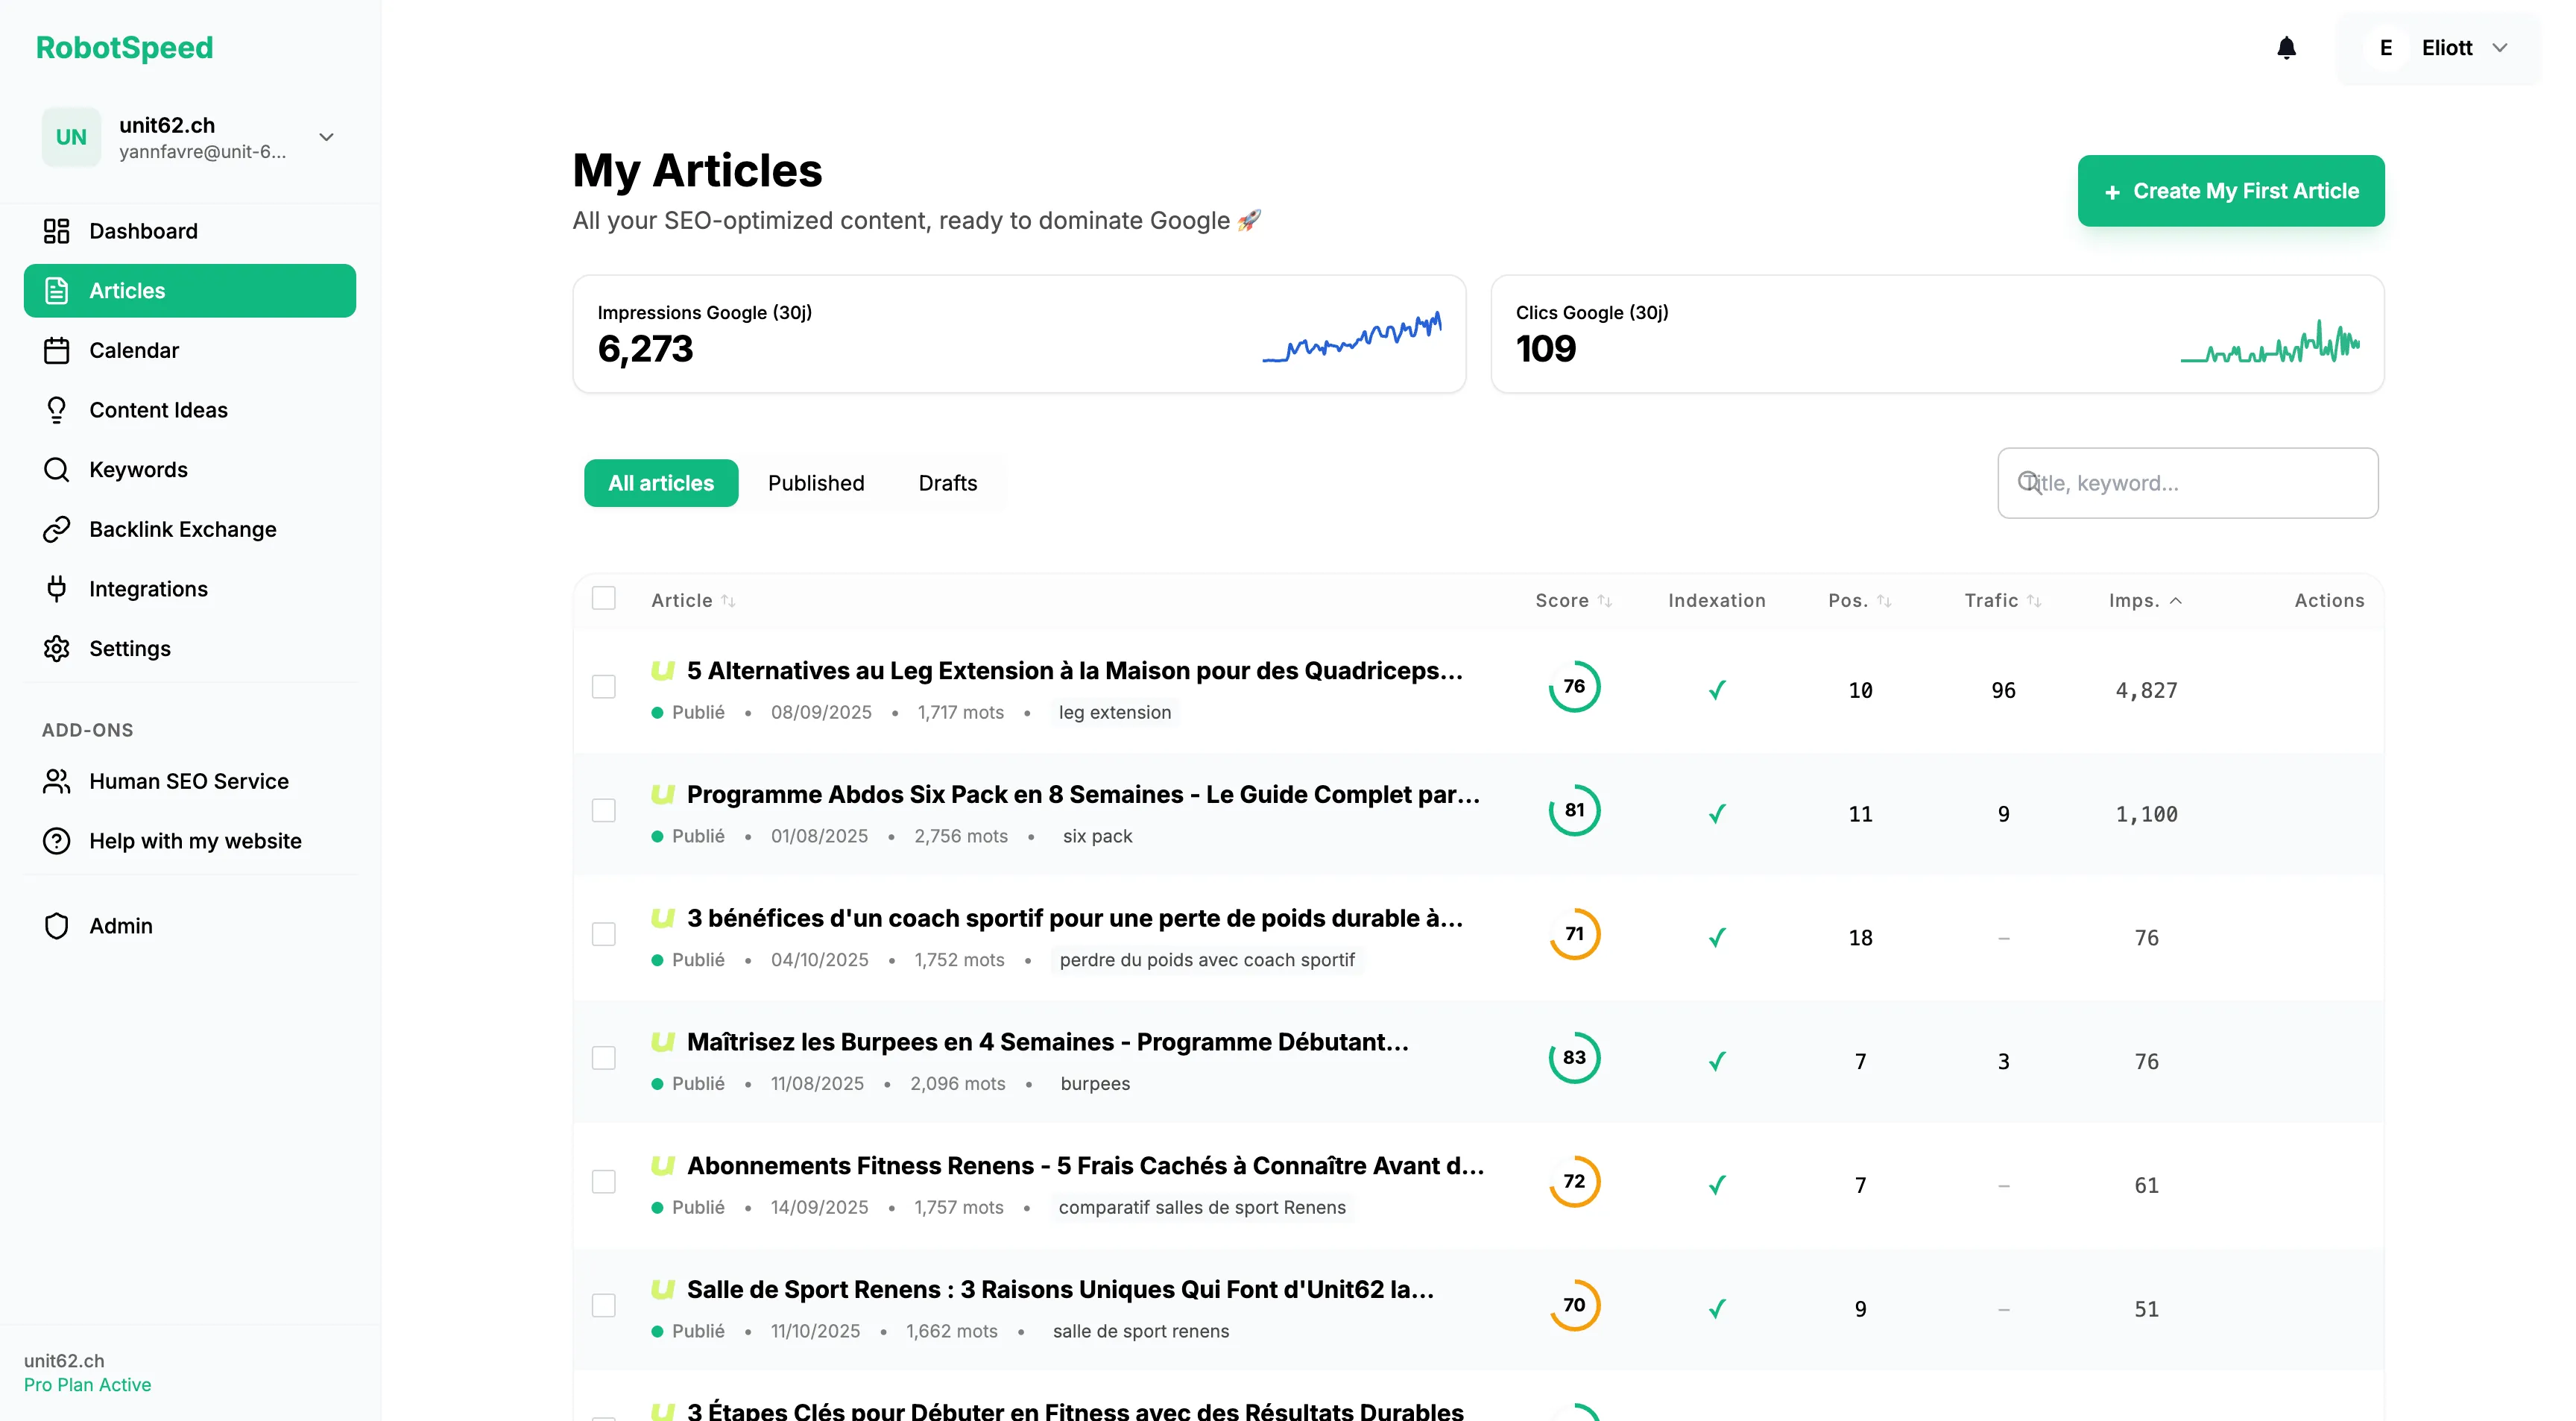Open the Dashboard from the sidebar
2576x1421 pixels.
tap(143, 231)
